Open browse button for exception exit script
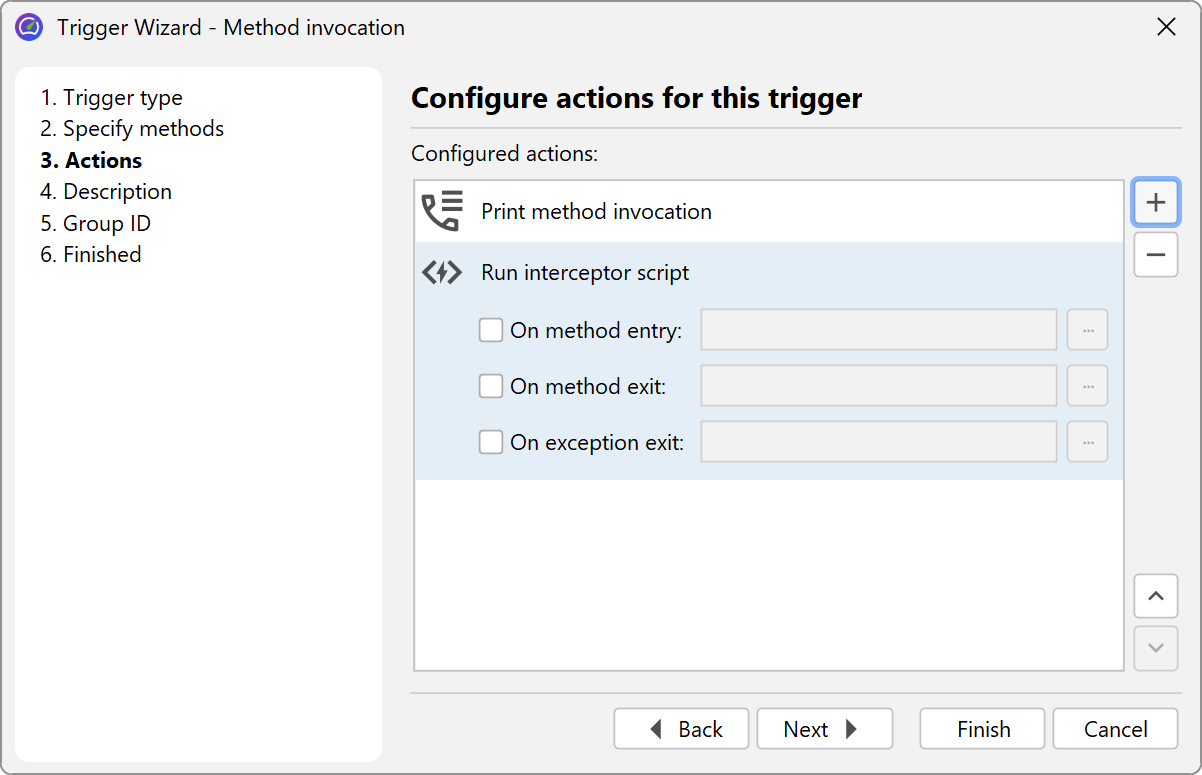The image size is (1202, 775). 1087,442
